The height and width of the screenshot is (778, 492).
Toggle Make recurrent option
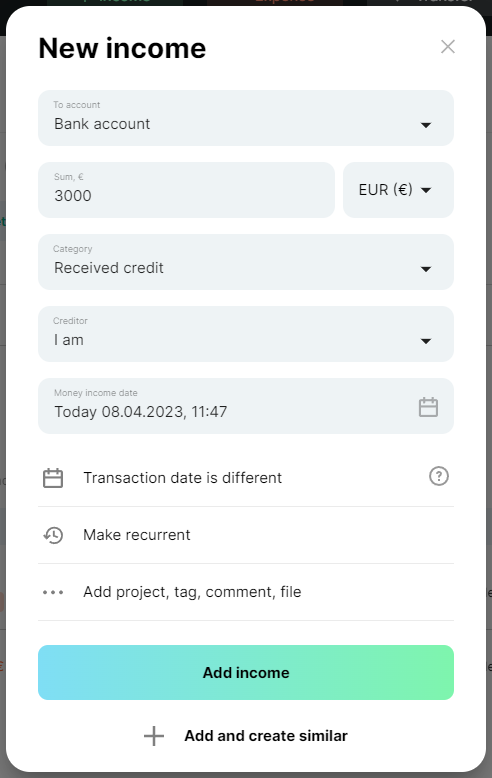coord(246,535)
